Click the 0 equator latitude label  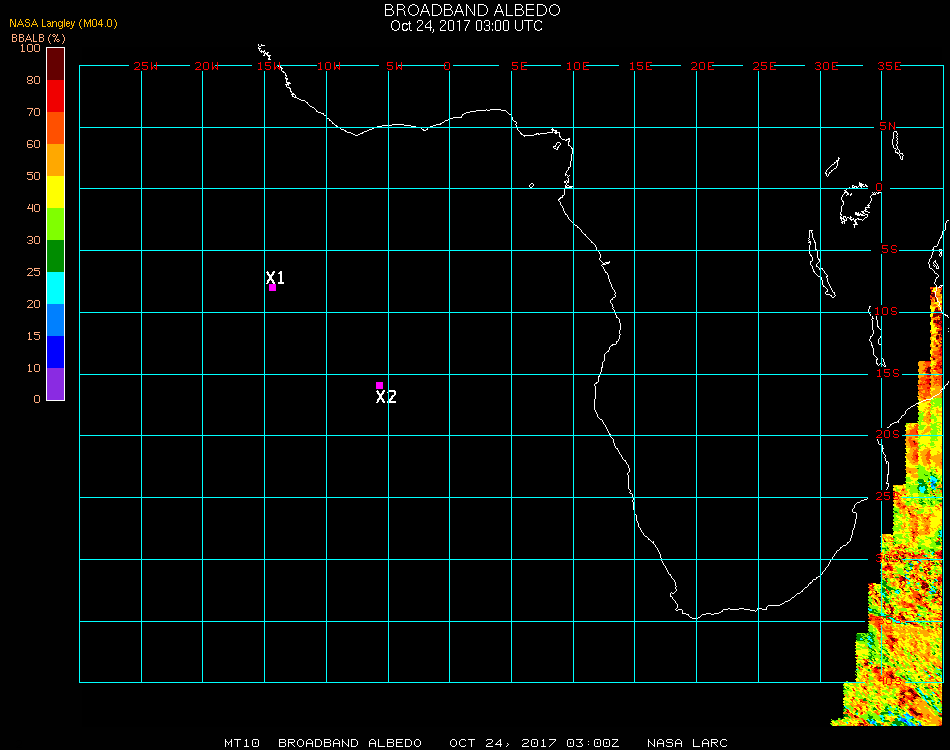(879, 187)
